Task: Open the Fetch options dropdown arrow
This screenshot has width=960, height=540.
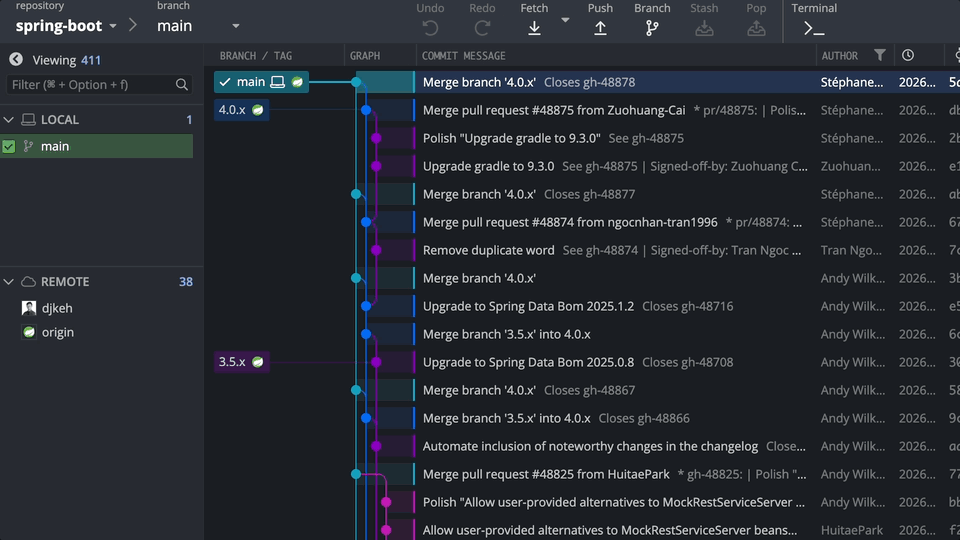Action: pos(565,20)
